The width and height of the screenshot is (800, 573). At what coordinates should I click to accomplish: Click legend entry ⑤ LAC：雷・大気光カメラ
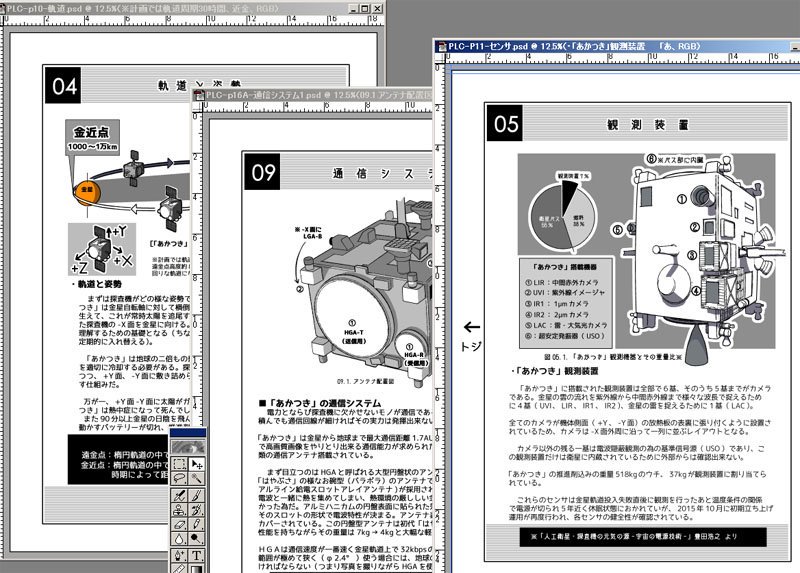566,325
